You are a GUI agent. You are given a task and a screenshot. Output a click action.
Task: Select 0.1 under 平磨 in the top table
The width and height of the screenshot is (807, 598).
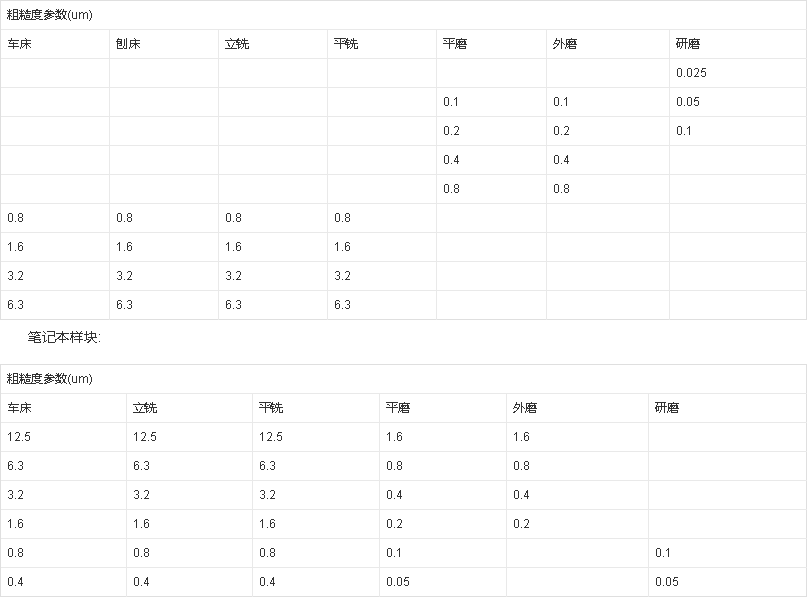[x=451, y=102]
